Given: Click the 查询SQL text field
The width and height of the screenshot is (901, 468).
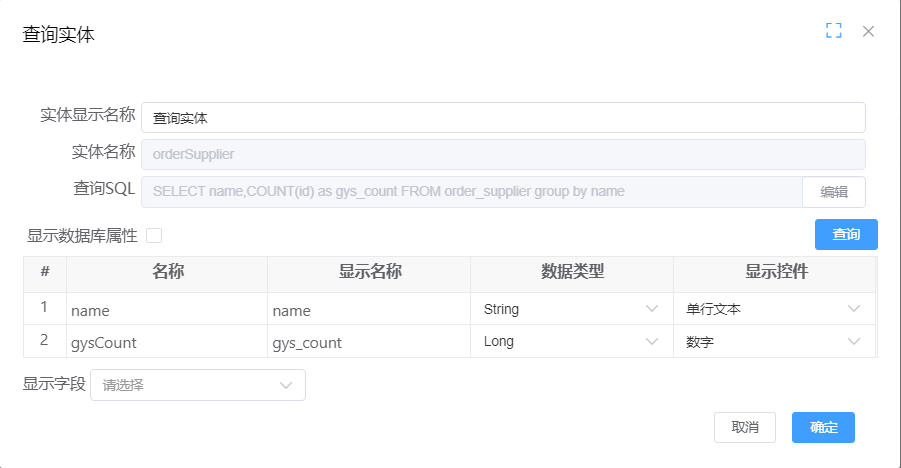Looking at the screenshot, I should point(472,192).
